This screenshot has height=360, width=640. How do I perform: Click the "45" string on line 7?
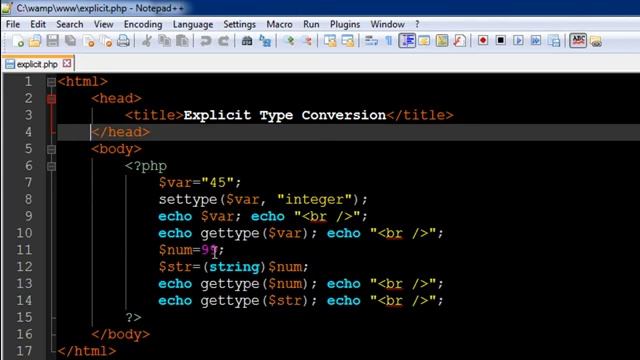[x=218, y=182]
